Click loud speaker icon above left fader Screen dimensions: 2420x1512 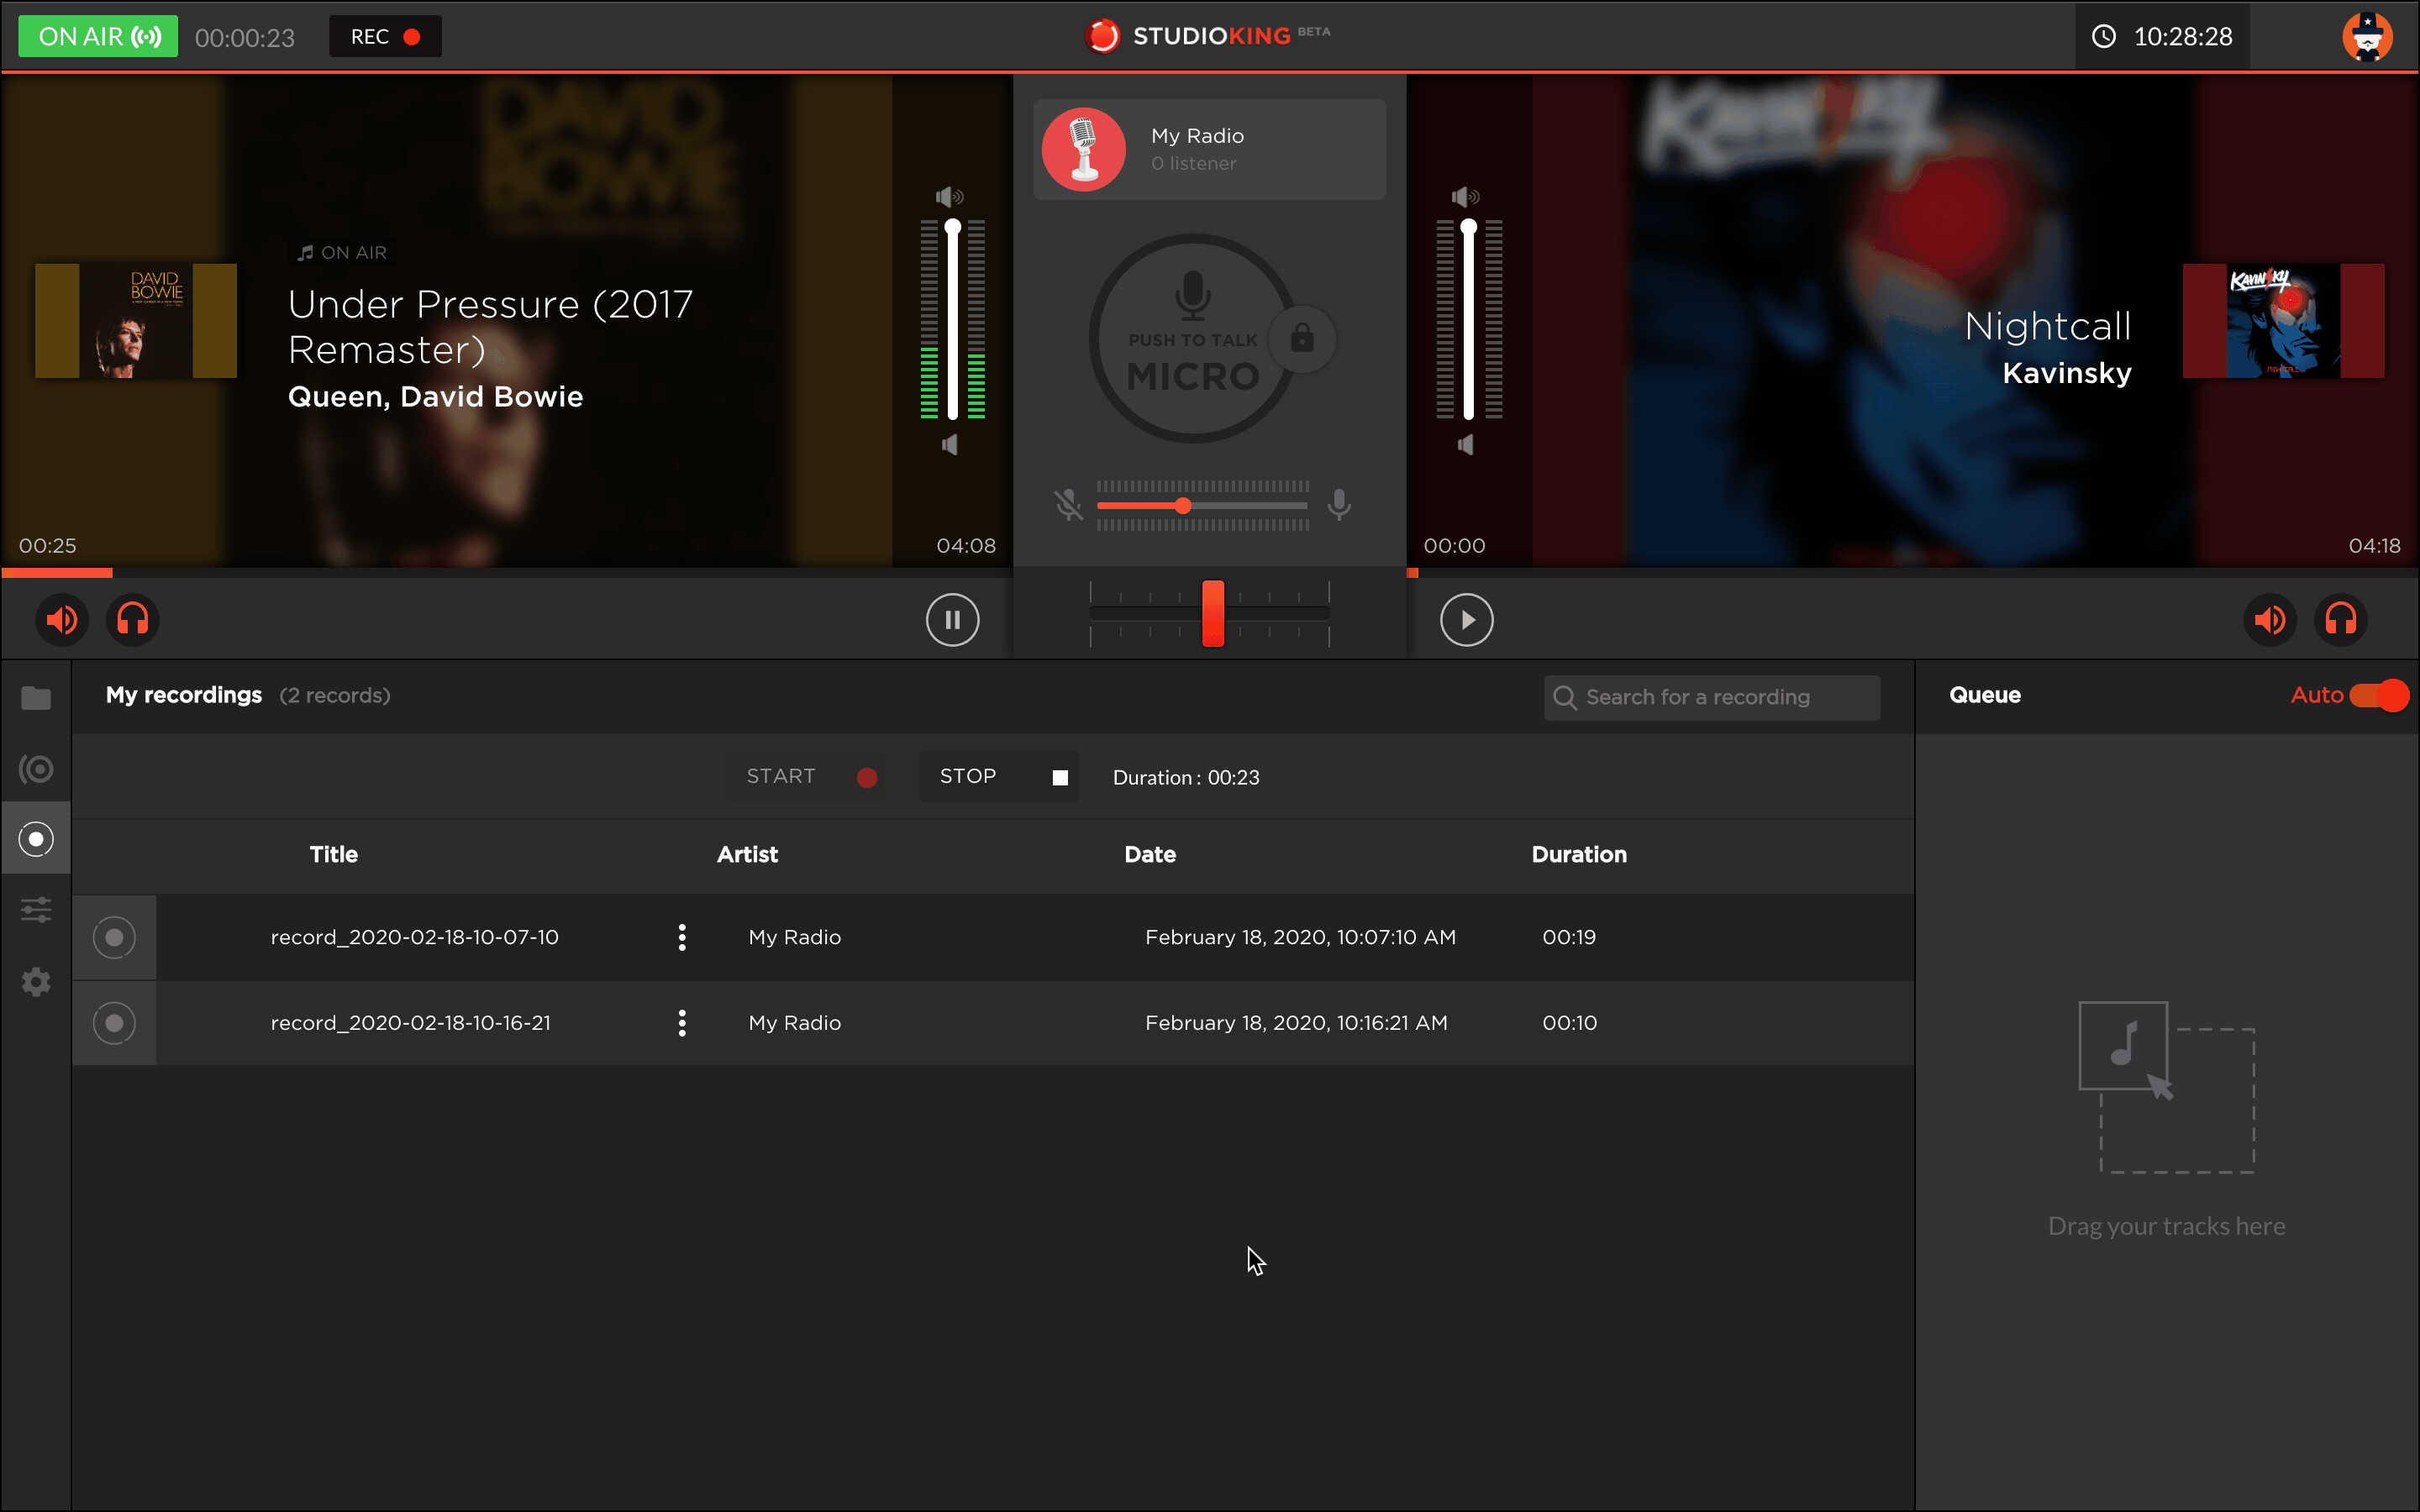(949, 196)
